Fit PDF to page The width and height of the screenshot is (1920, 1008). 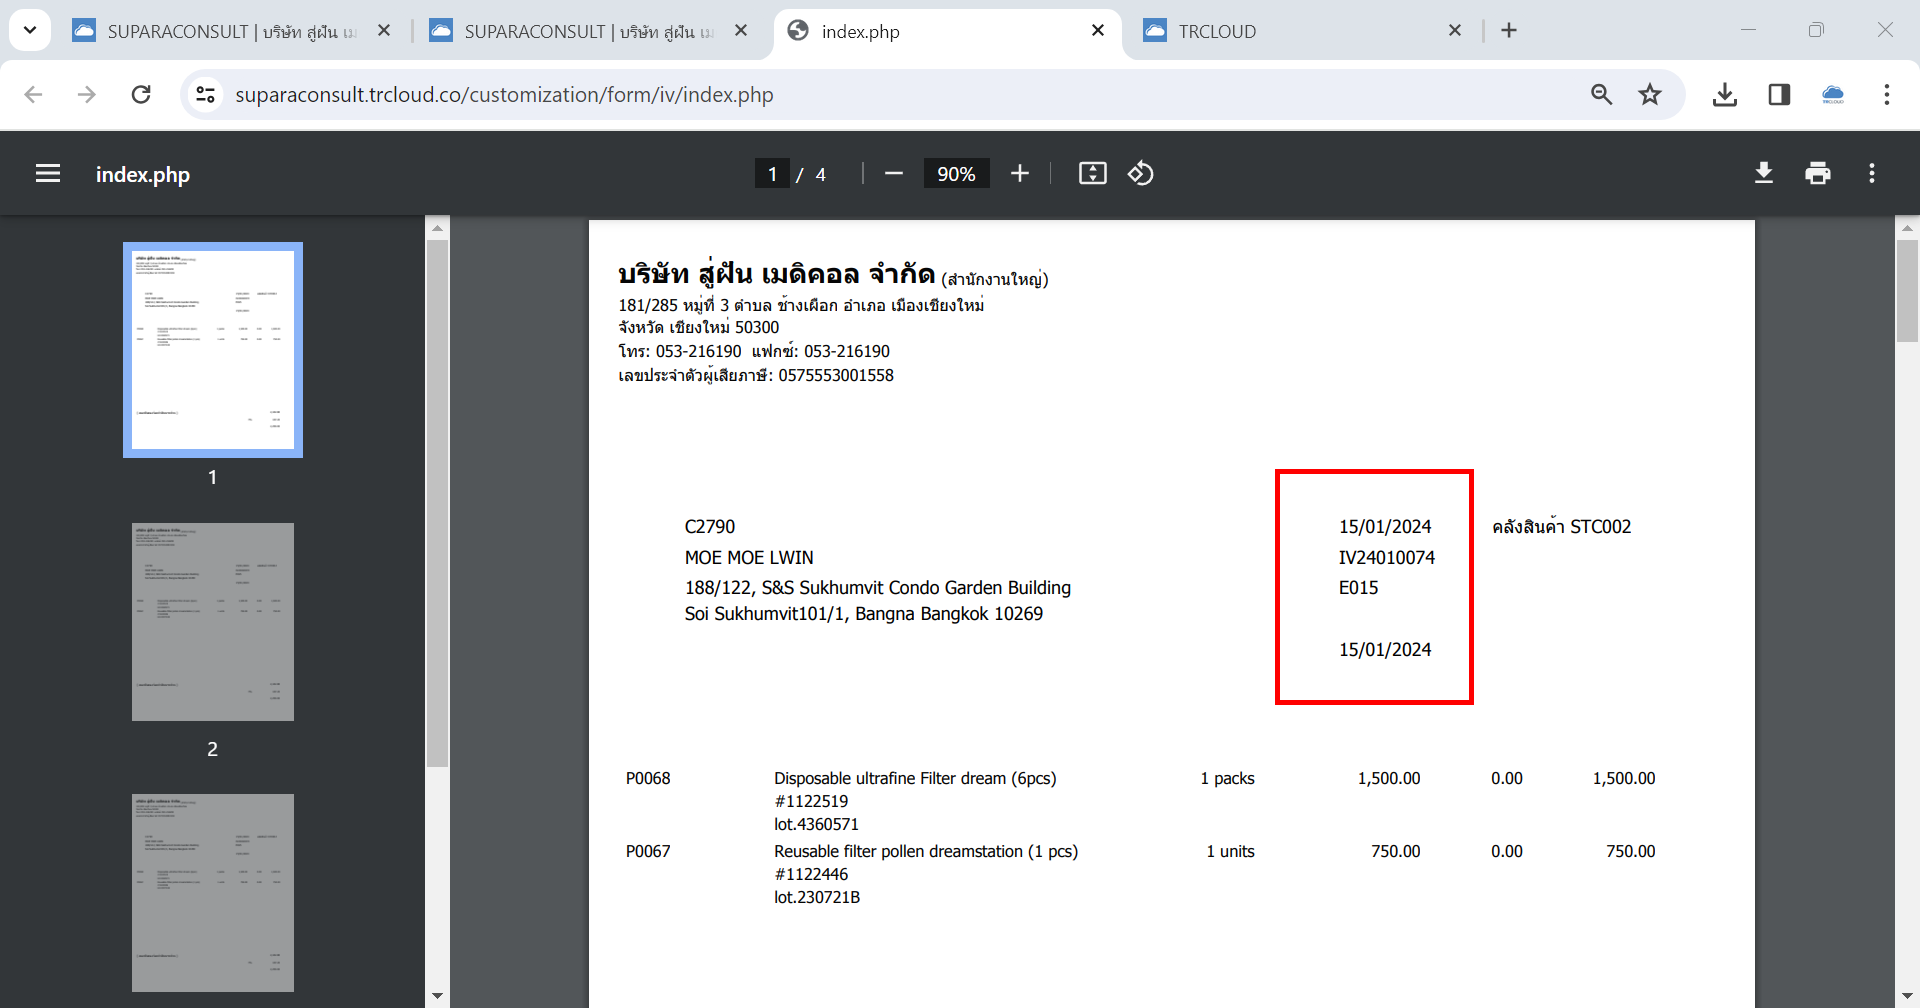(x=1092, y=174)
